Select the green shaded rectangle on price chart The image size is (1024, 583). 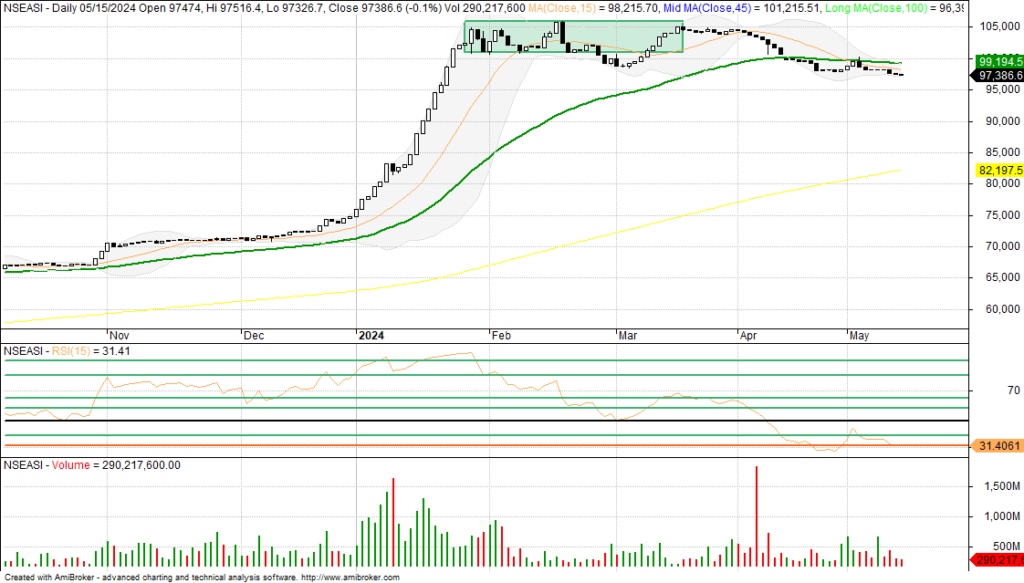pyautogui.click(x=573, y=37)
